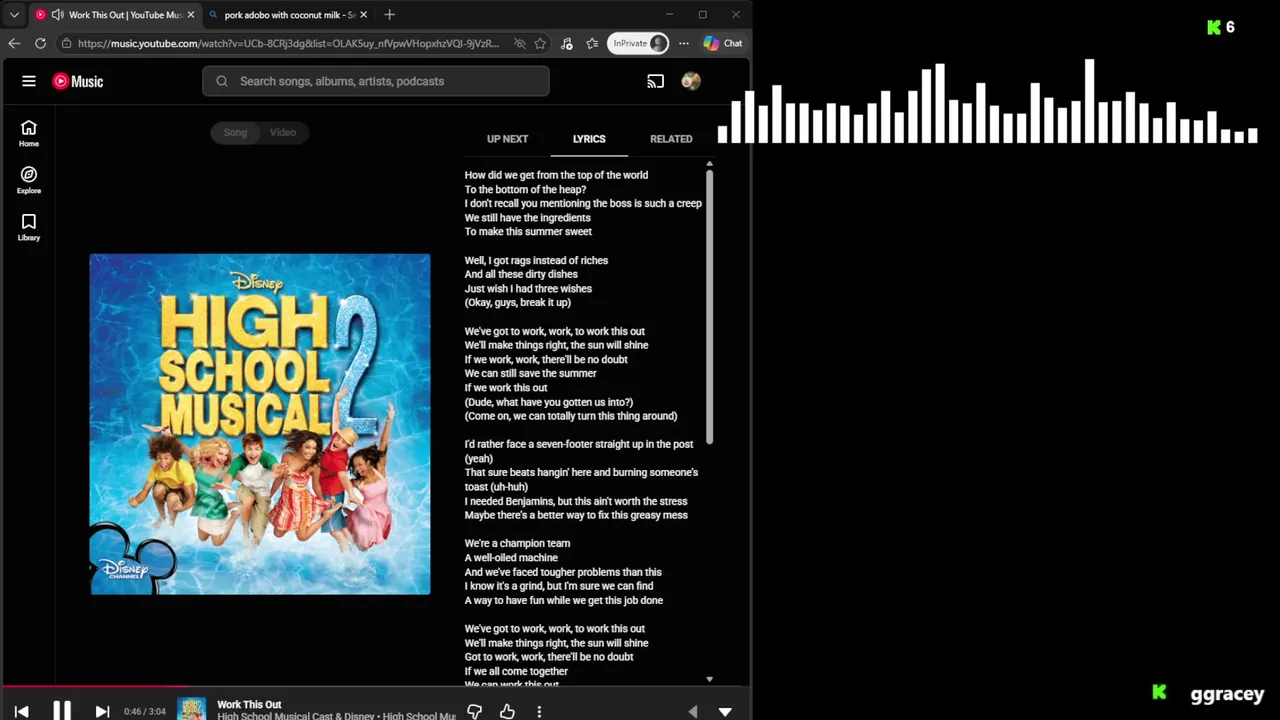Collapse the player page with down arrow
The width and height of the screenshot is (1280, 720).
[725, 712]
